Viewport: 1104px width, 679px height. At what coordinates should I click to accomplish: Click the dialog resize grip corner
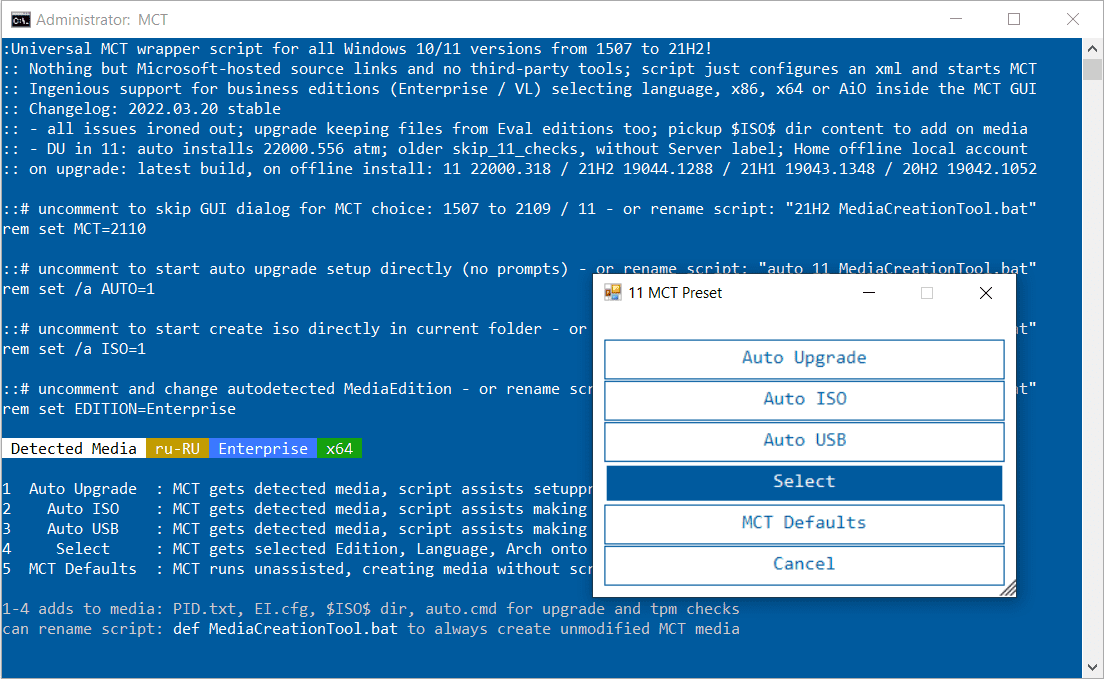tap(1008, 589)
